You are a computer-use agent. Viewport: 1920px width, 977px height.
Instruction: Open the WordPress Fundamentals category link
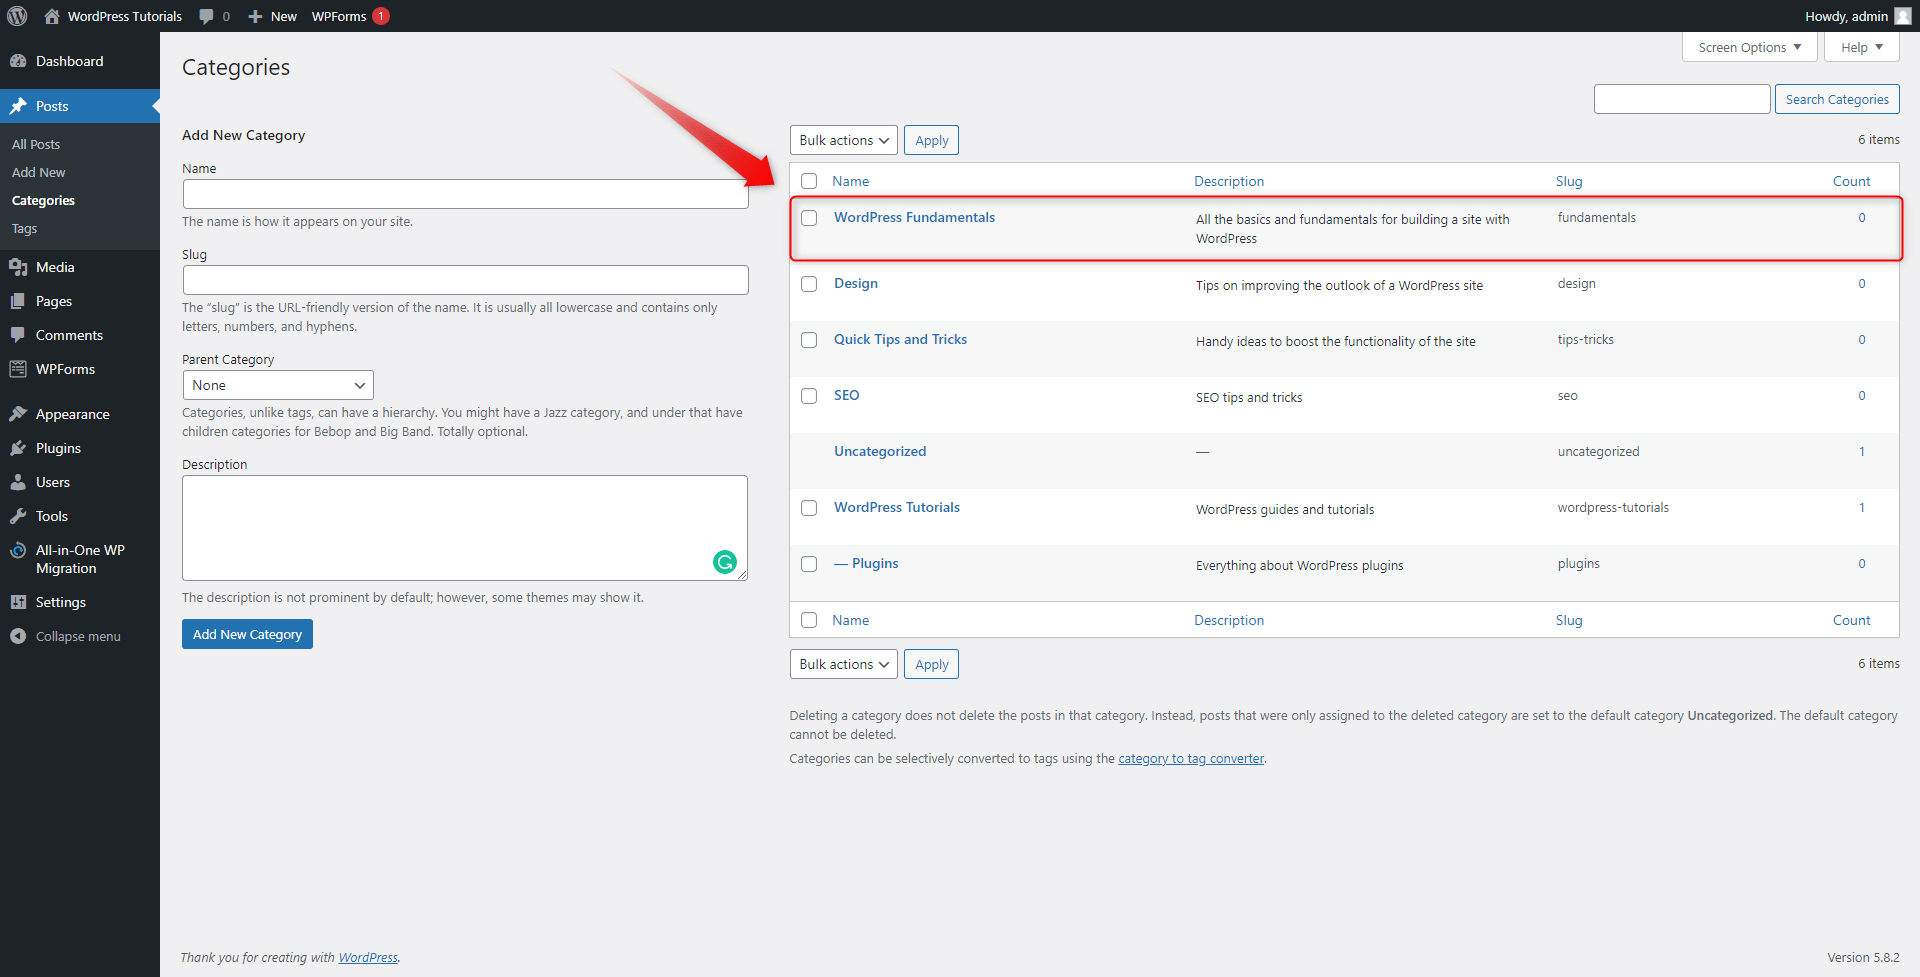click(914, 217)
